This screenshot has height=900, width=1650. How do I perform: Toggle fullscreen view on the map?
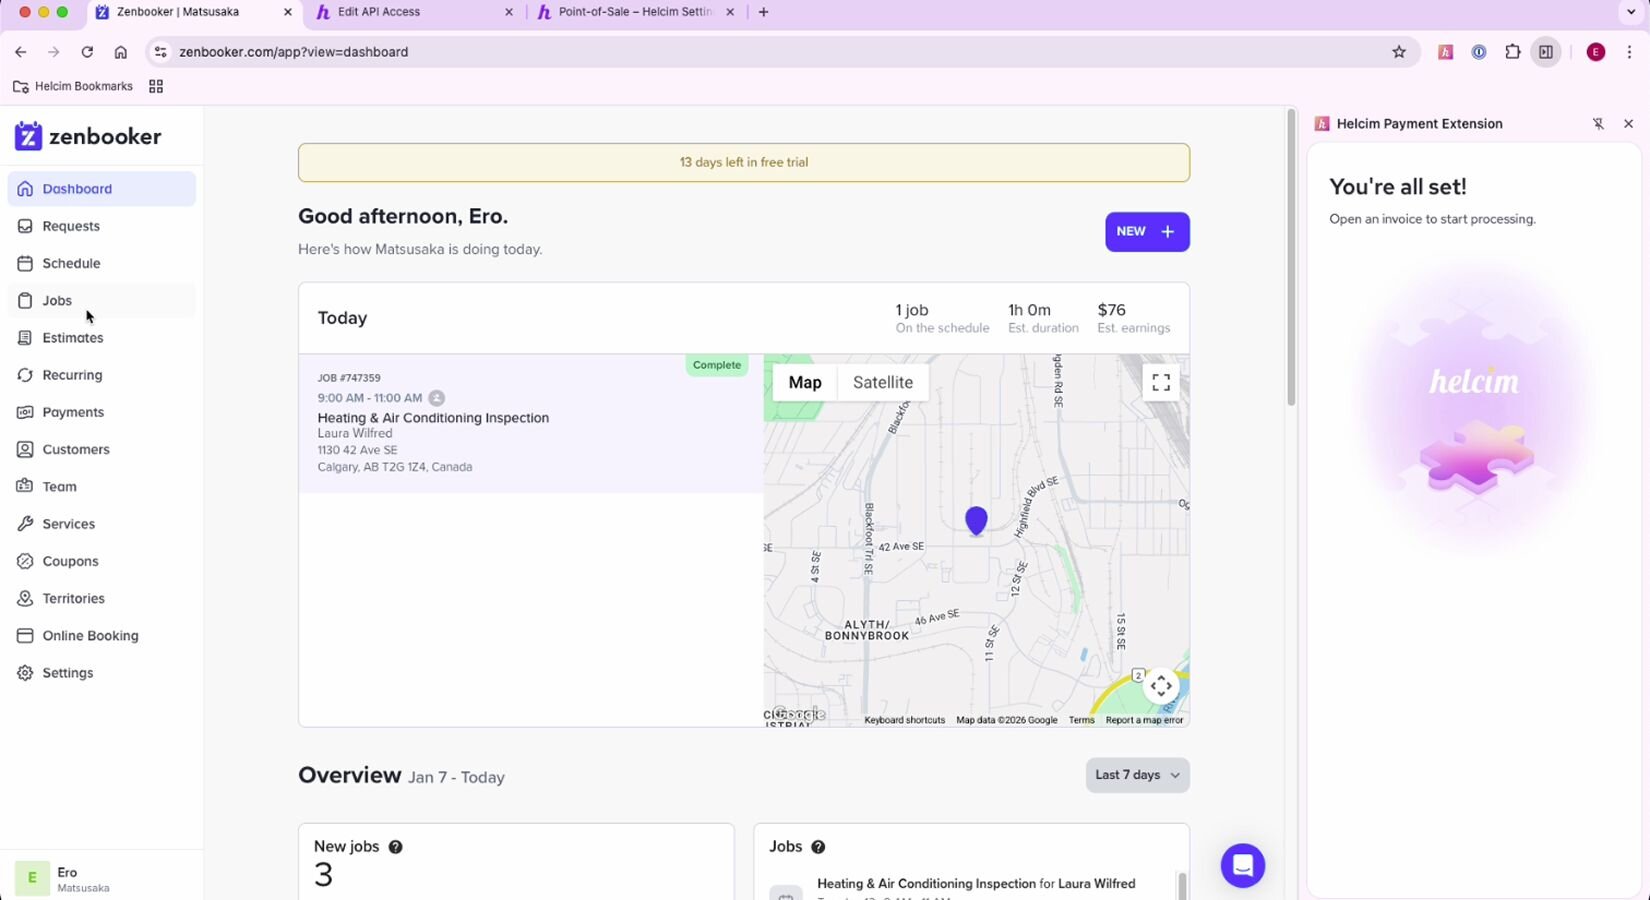[x=1160, y=383]
